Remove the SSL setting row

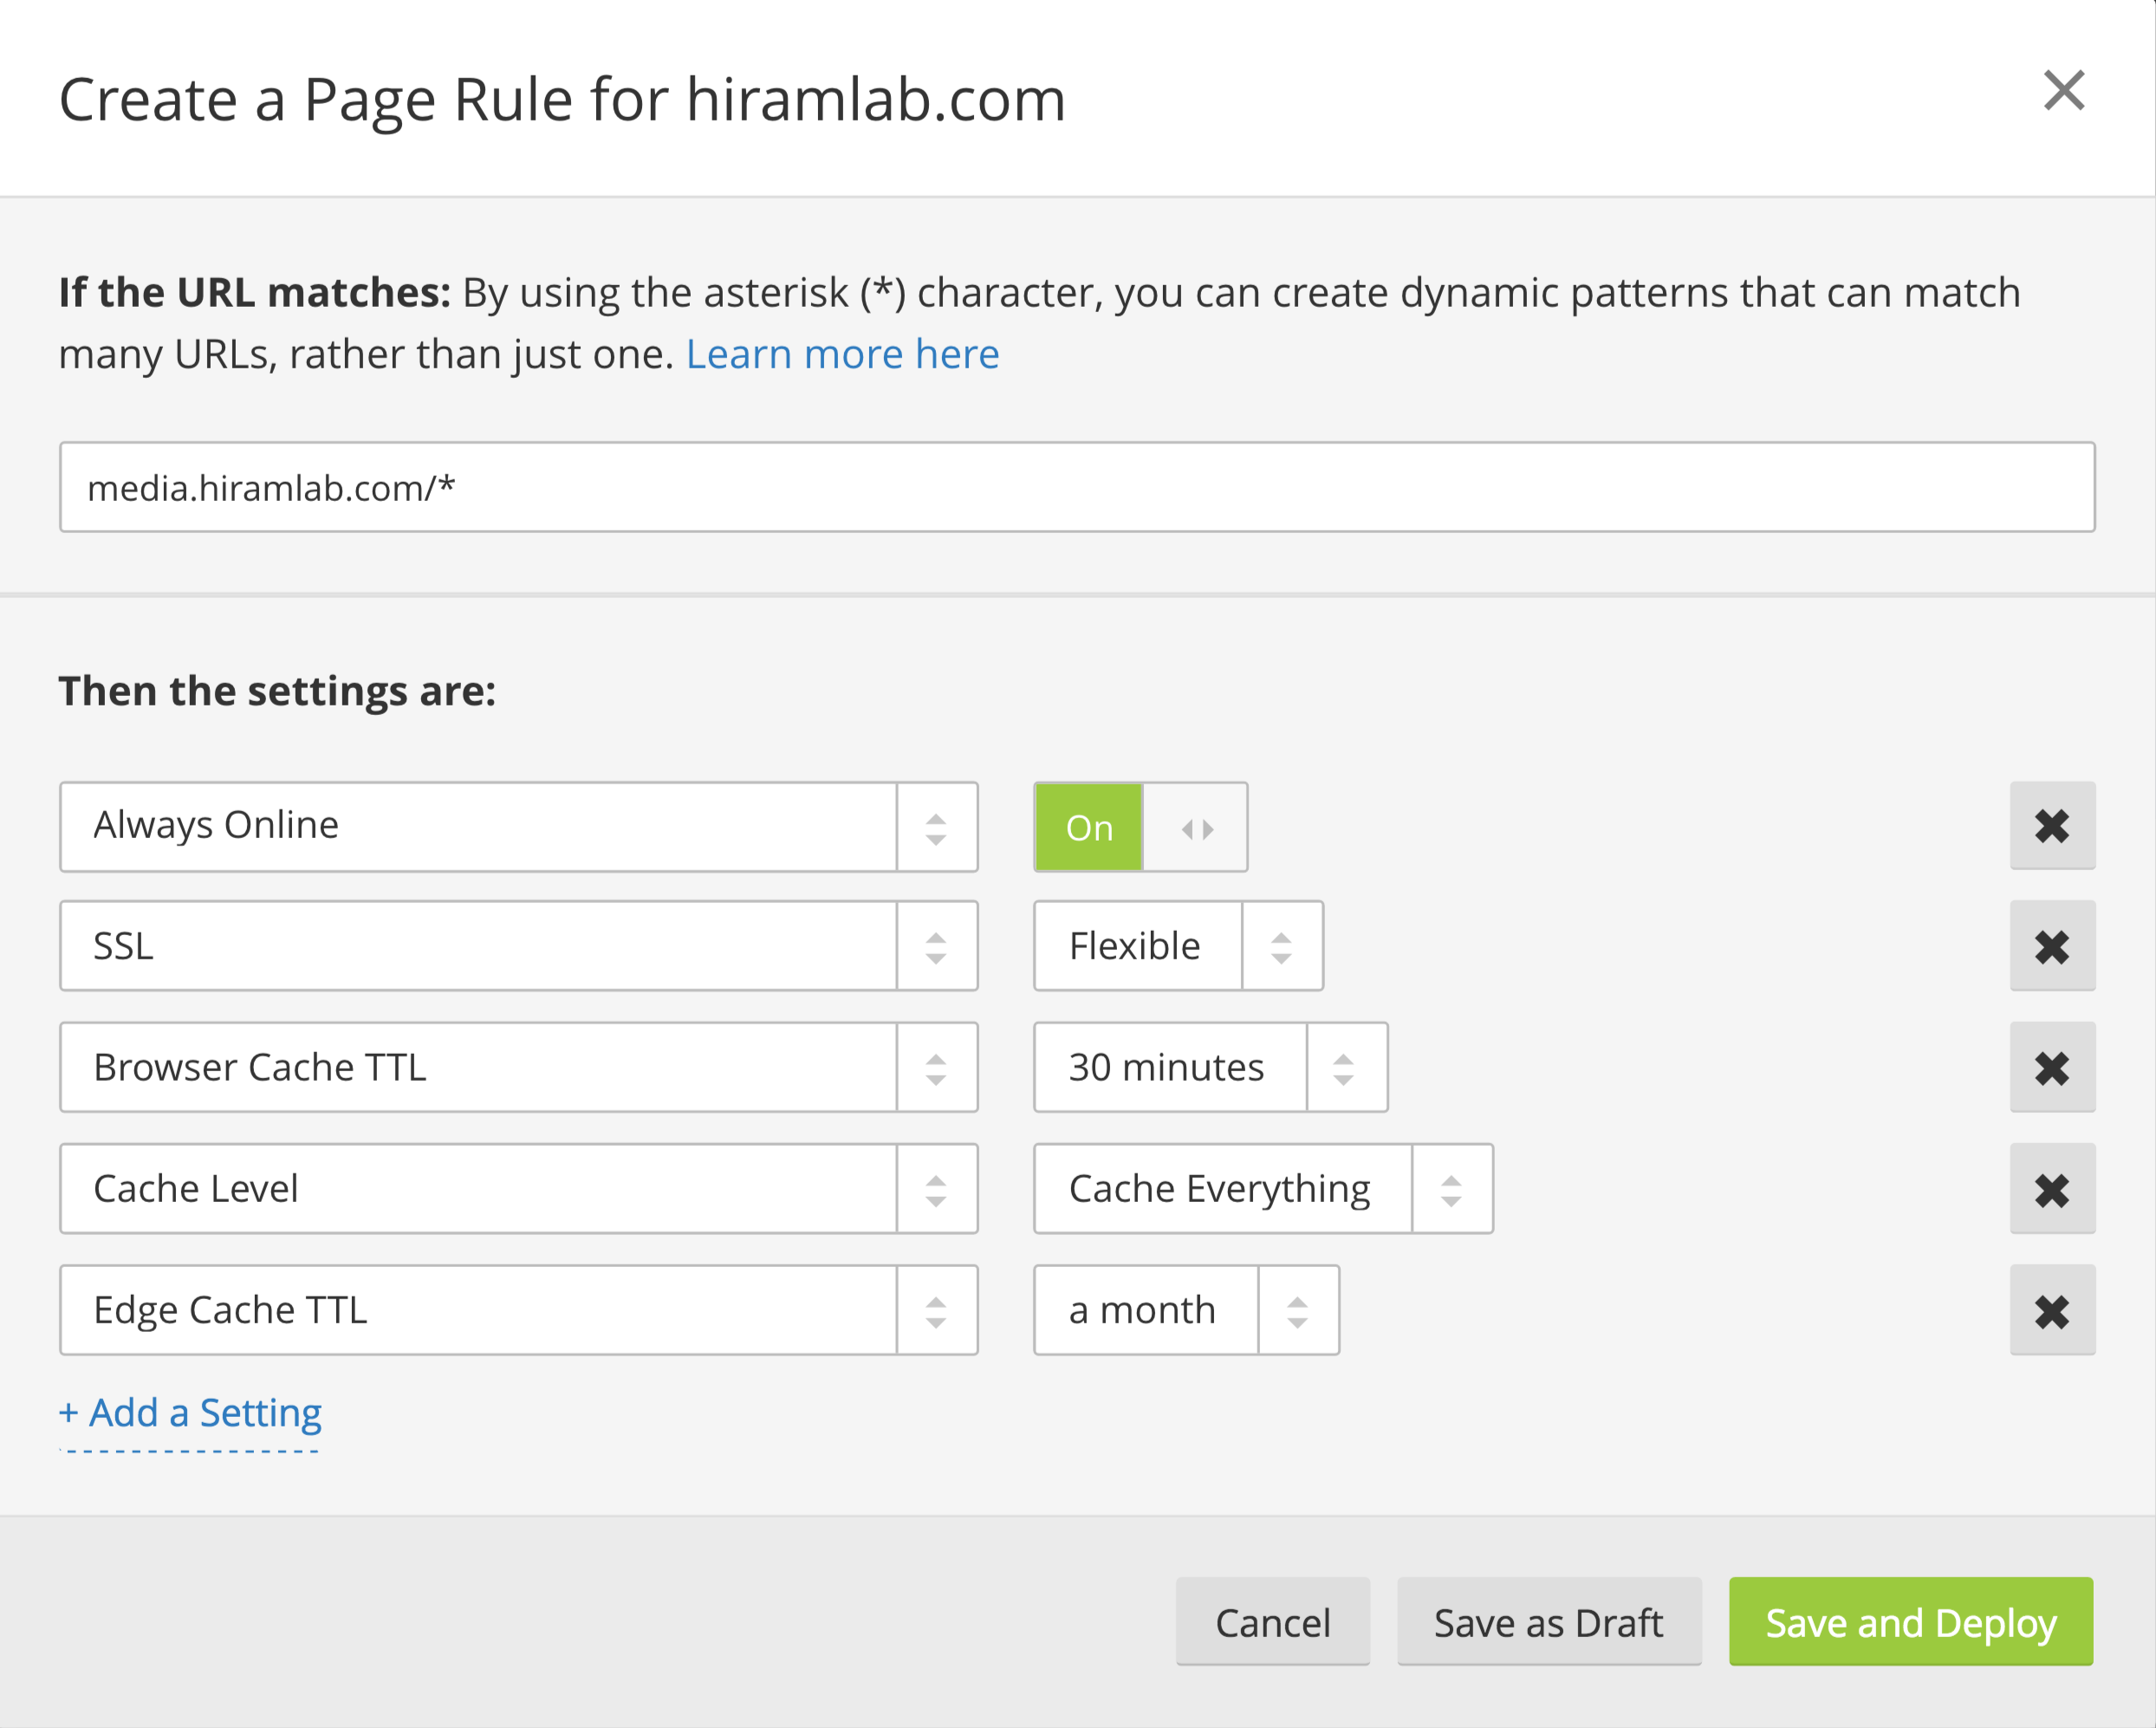tap(2052, 946)
